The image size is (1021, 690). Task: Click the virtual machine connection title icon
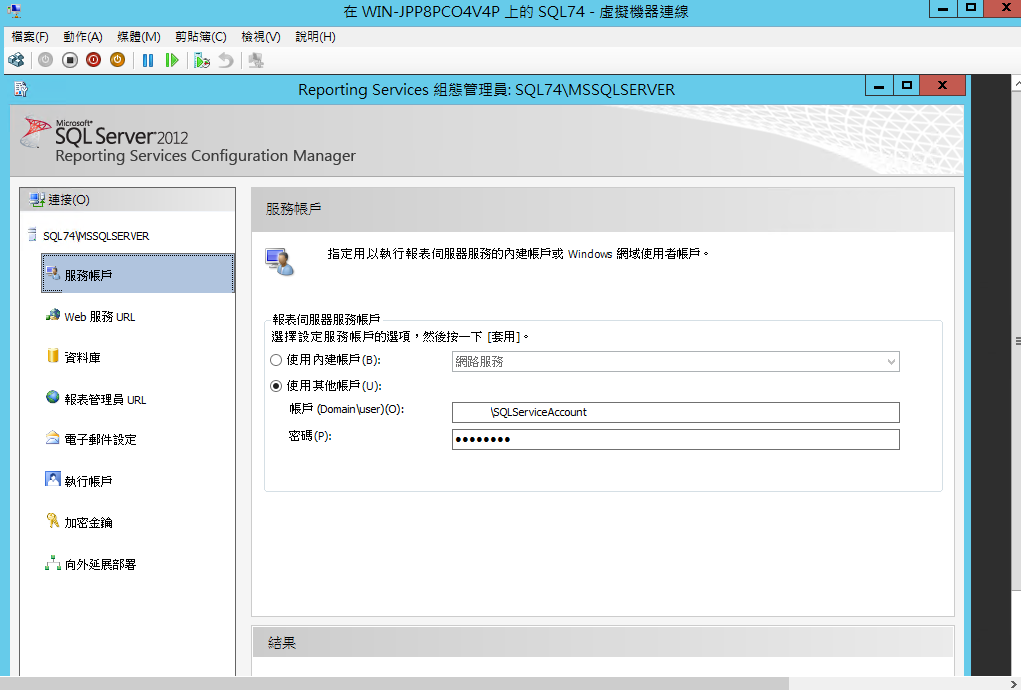click(x=12, y=10)
